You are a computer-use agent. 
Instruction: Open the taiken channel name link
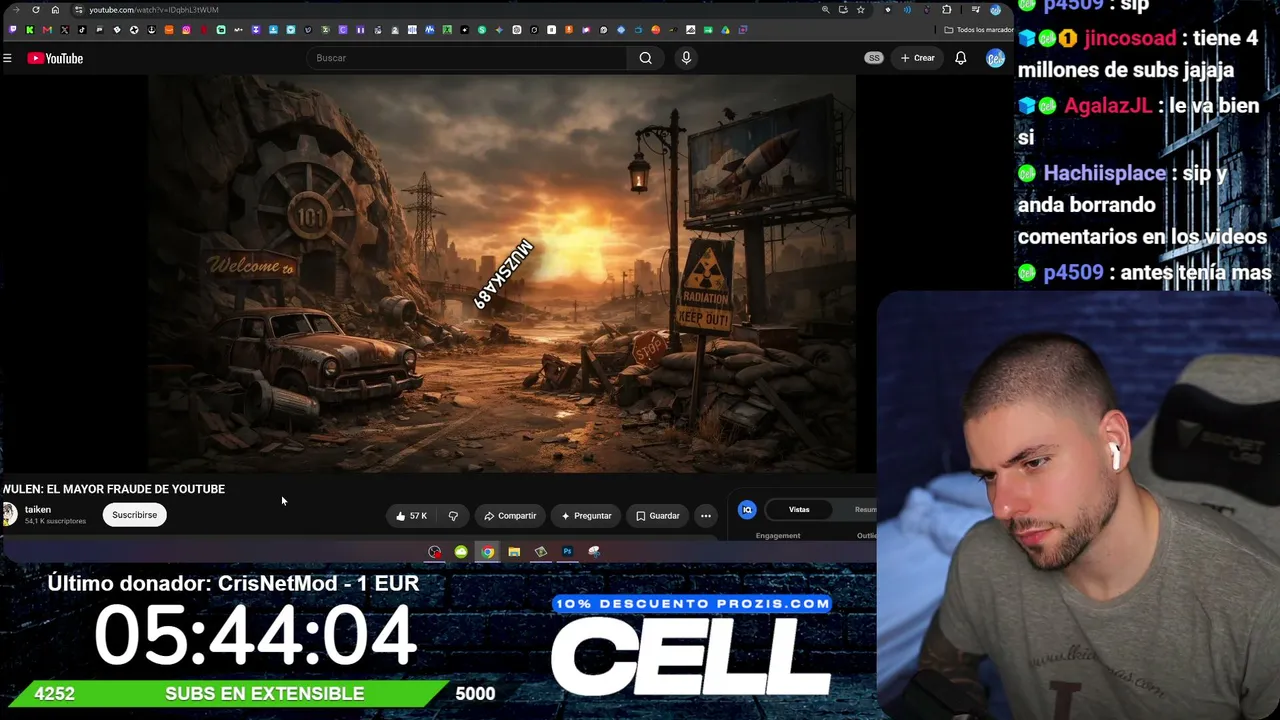tap(38, 510)
